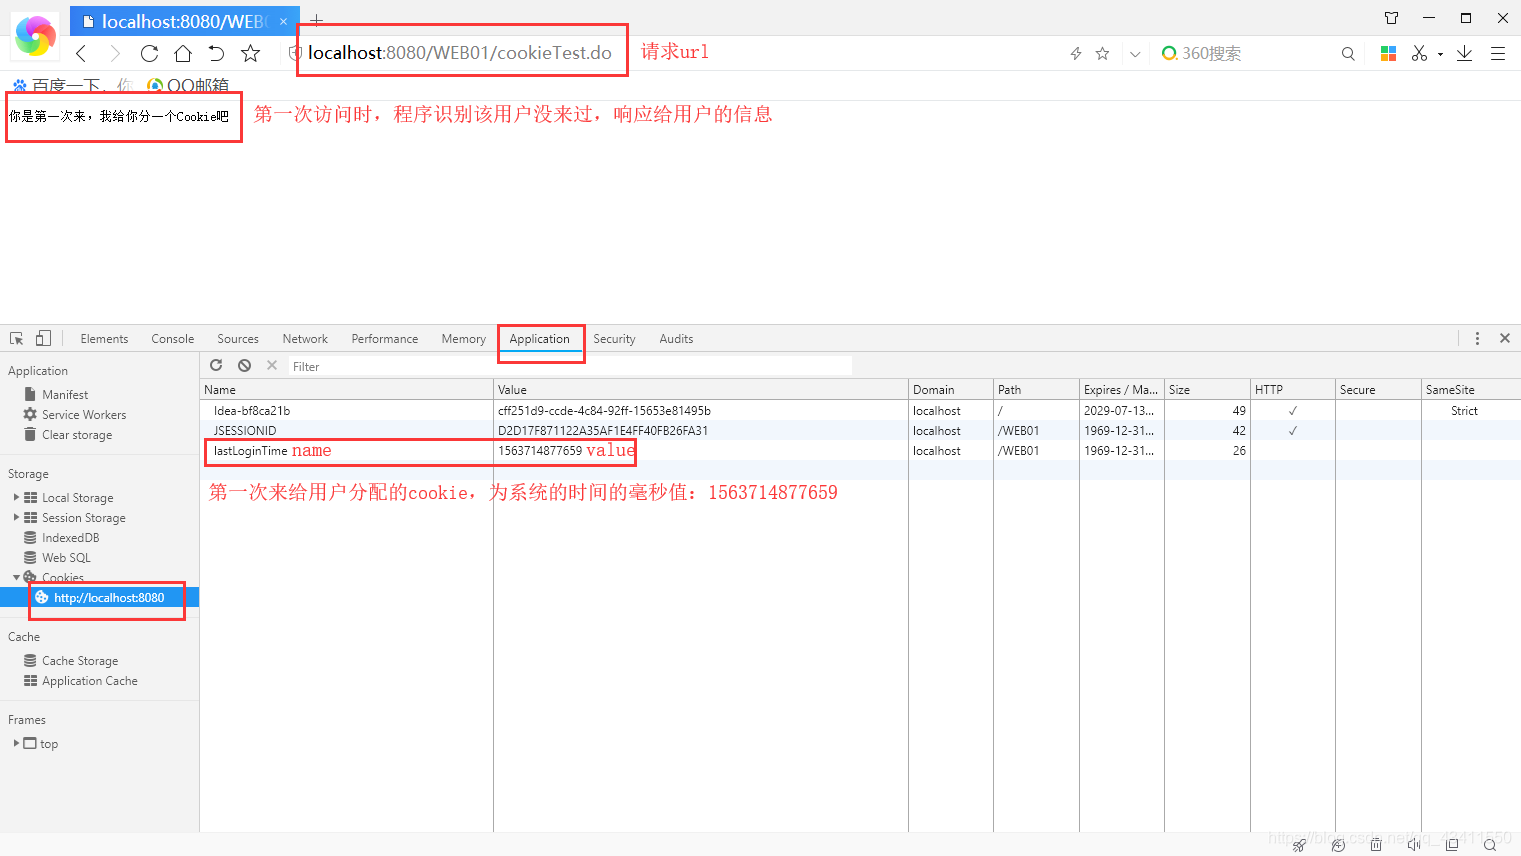Switch to the Network tab
This screenshot has width=1521, height=856.
coord(305,339)
